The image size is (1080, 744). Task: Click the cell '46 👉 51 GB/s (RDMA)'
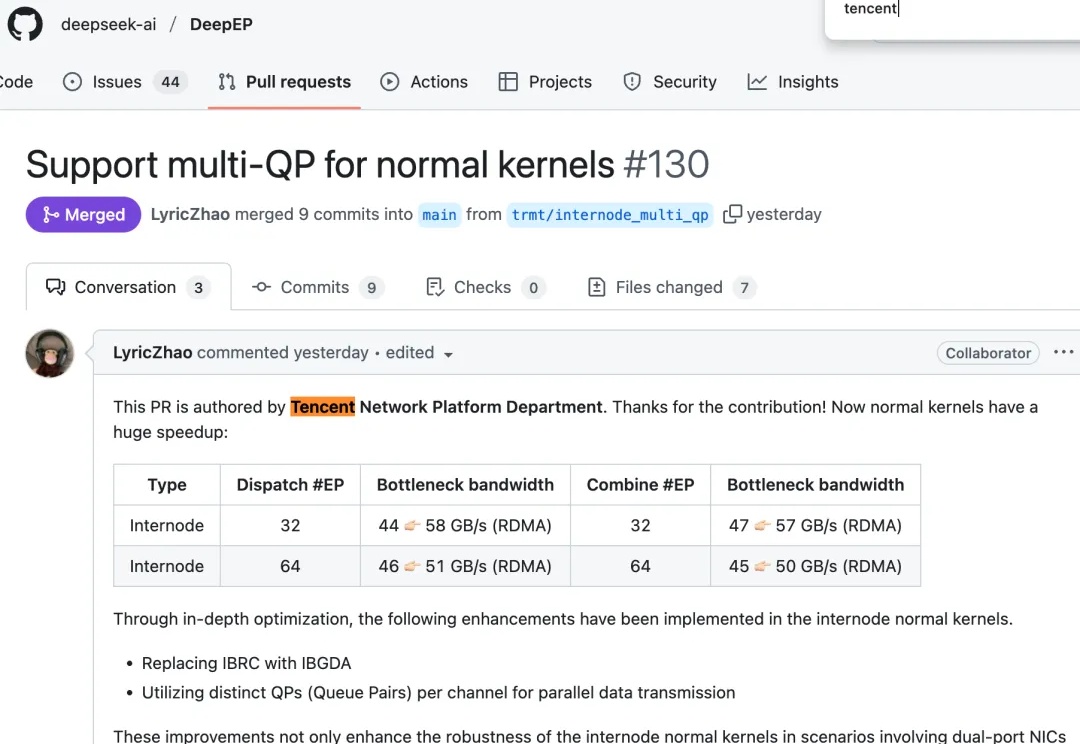(465, 566)
